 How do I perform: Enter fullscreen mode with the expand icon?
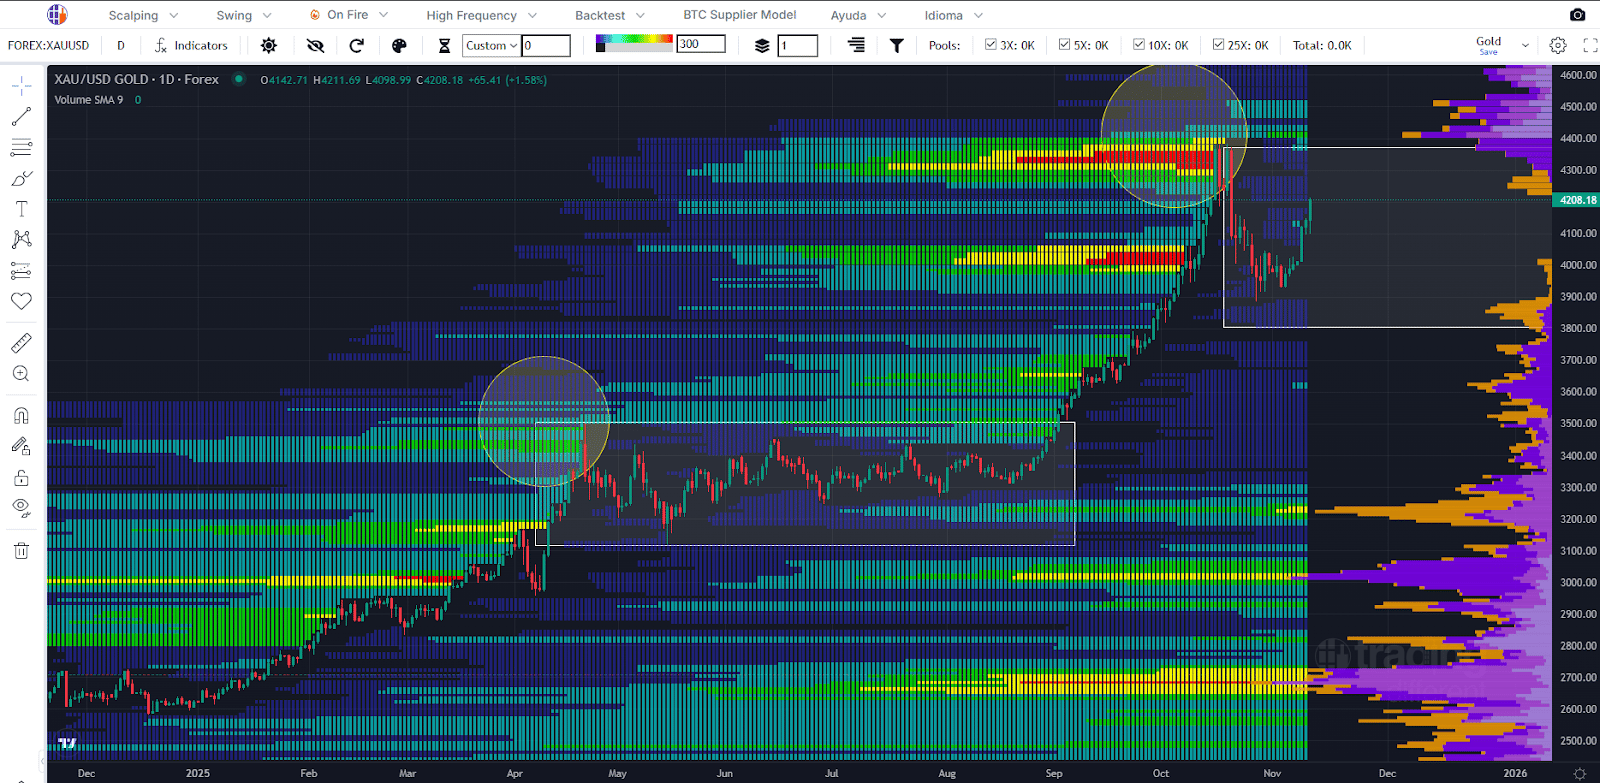click(x=1590, y=45)
